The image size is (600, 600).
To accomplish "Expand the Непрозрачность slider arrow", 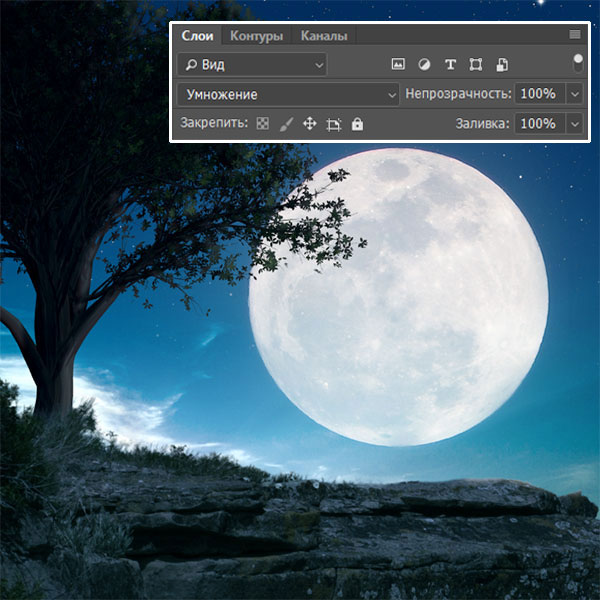I will [574, 94].
